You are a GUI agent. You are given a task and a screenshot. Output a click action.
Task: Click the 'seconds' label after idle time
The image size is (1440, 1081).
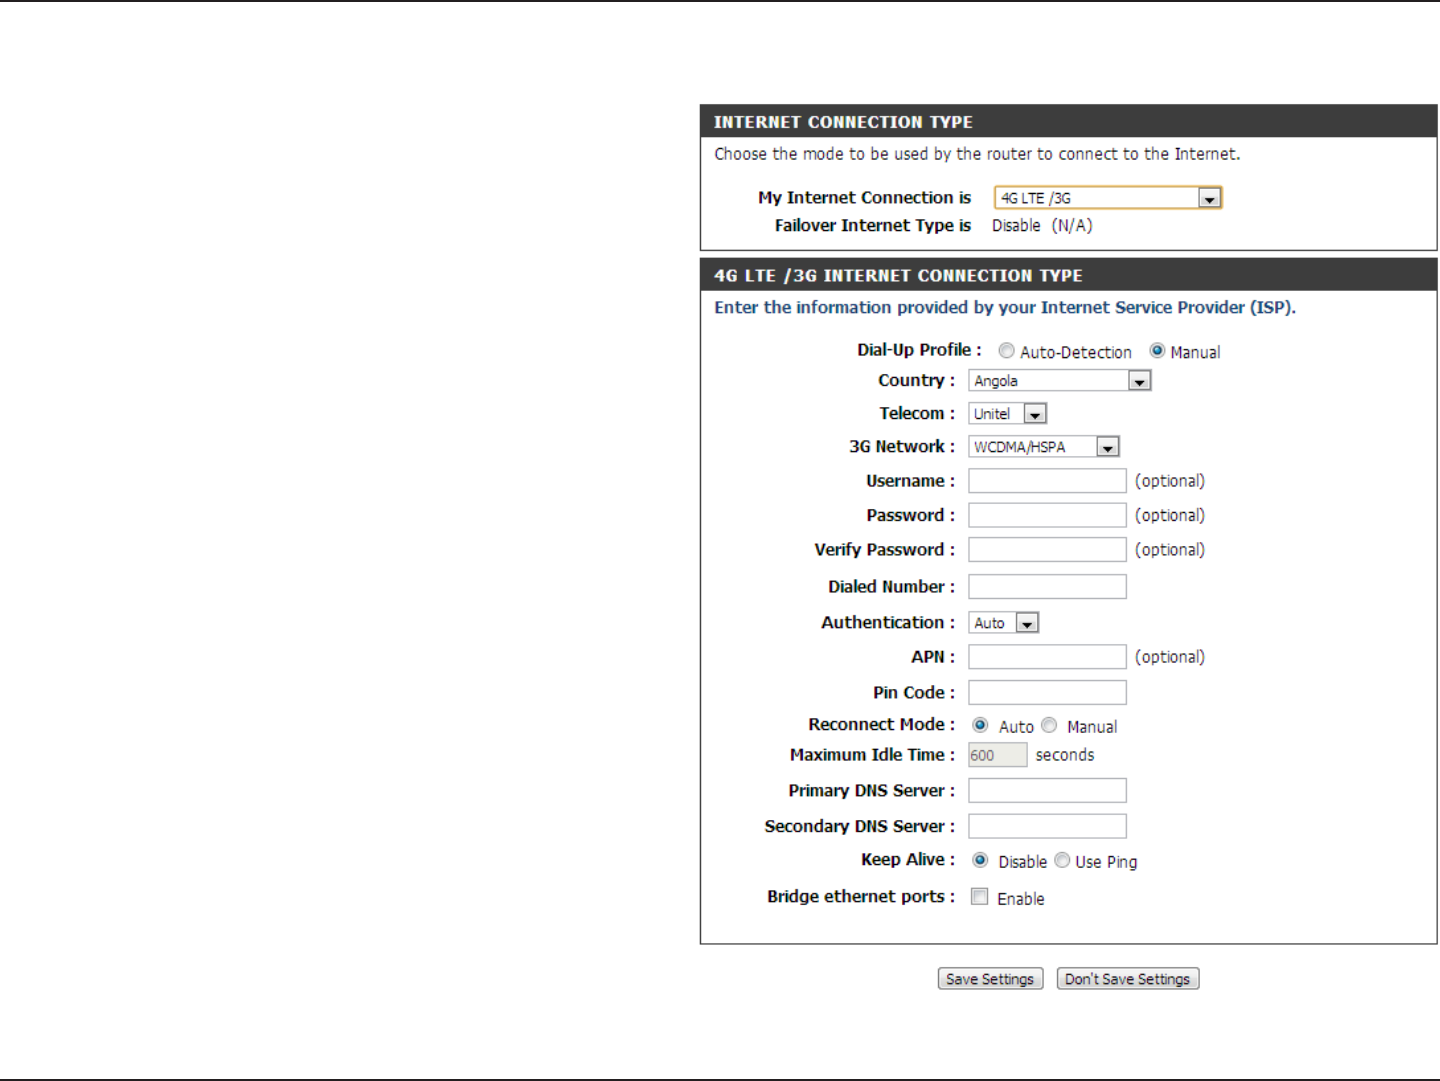pyautogui.click(x=1065, y=755)
